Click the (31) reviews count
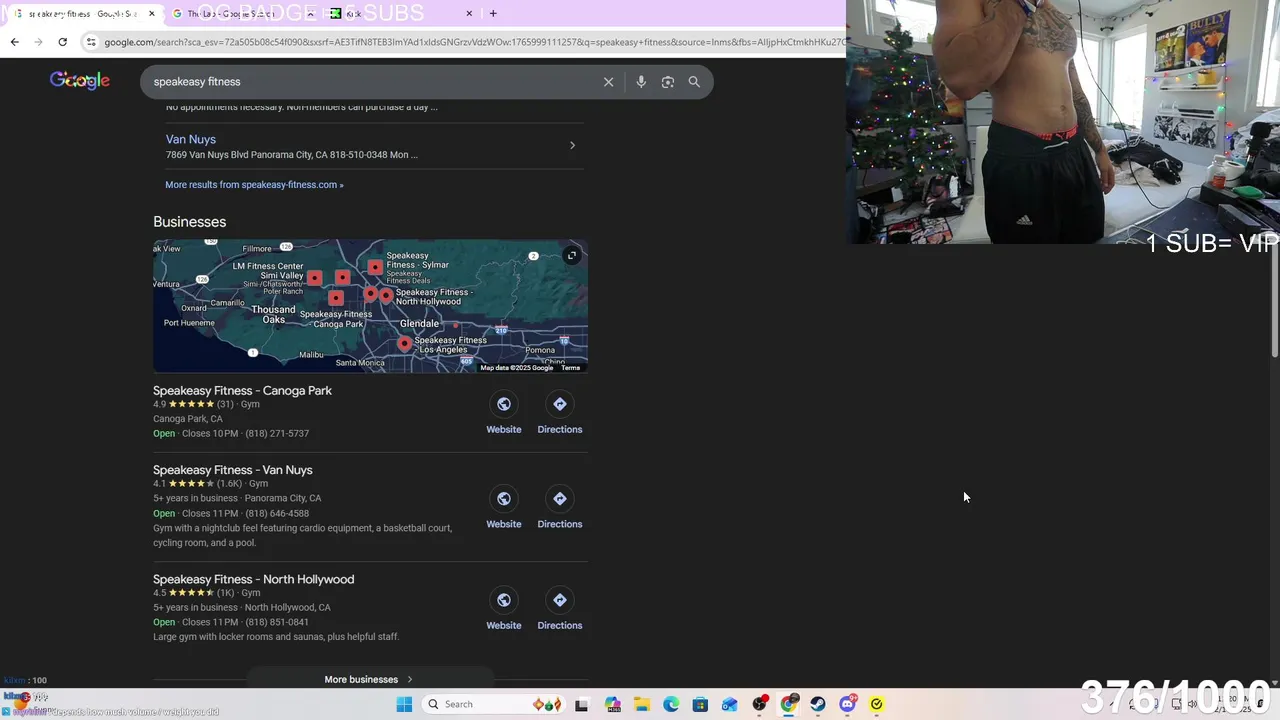The width and height of the screenshot is (1280, 720). tap(225, 404)
